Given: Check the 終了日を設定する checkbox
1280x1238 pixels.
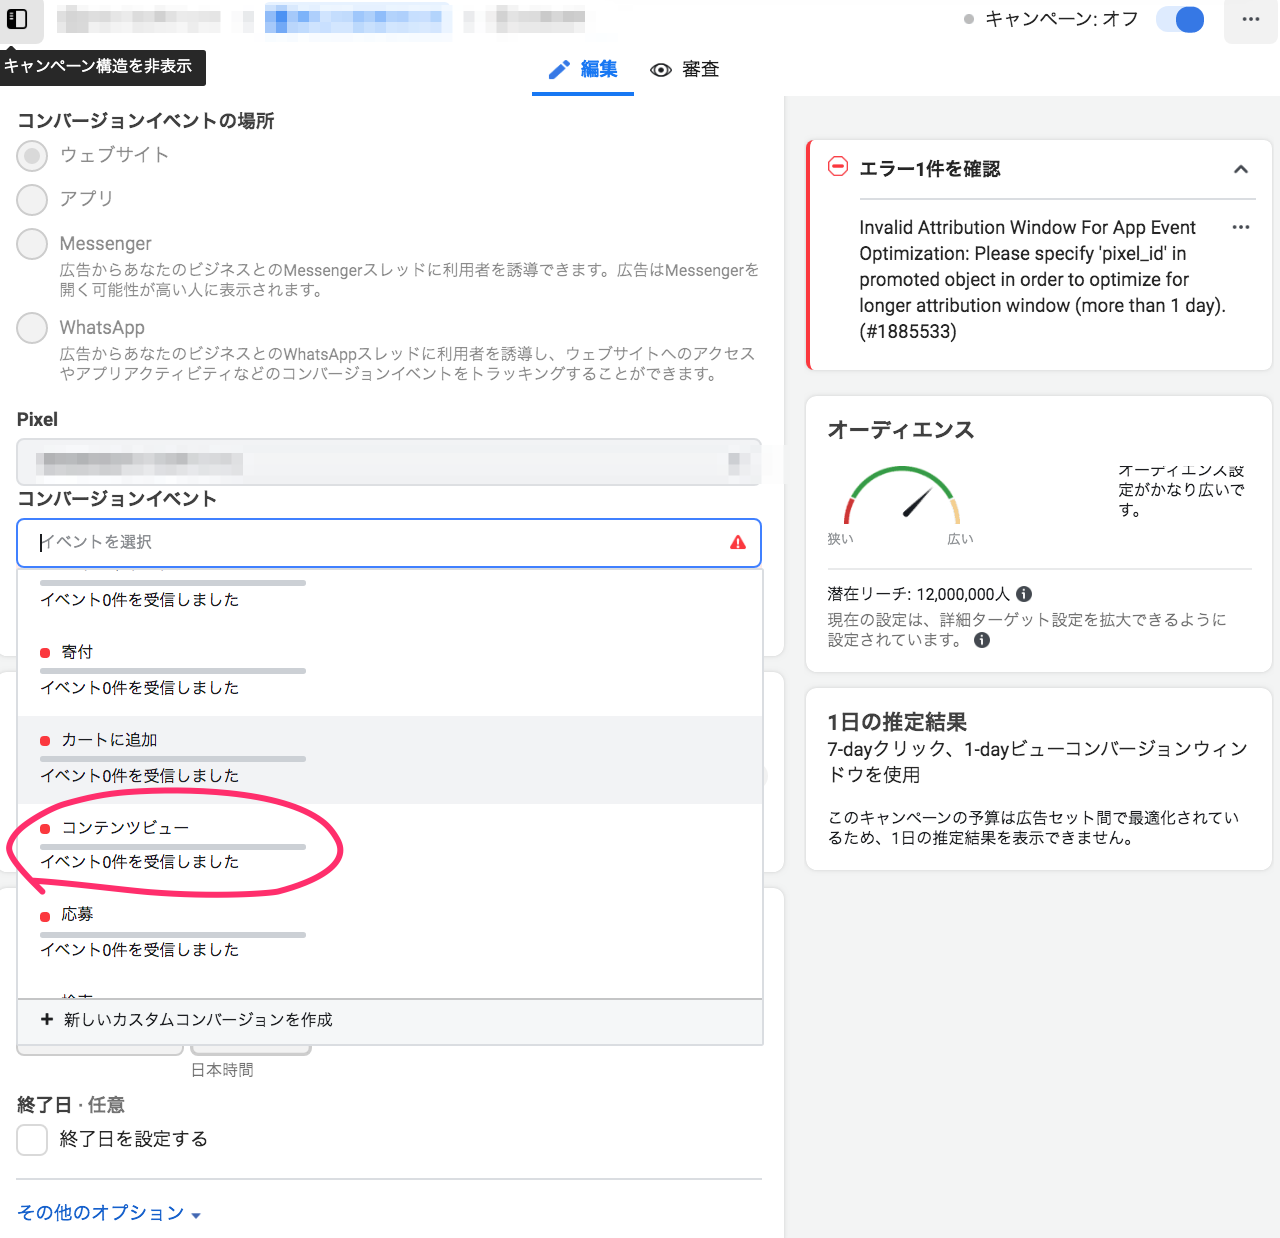Looking at the screenshot, I should coord(32,1139).
